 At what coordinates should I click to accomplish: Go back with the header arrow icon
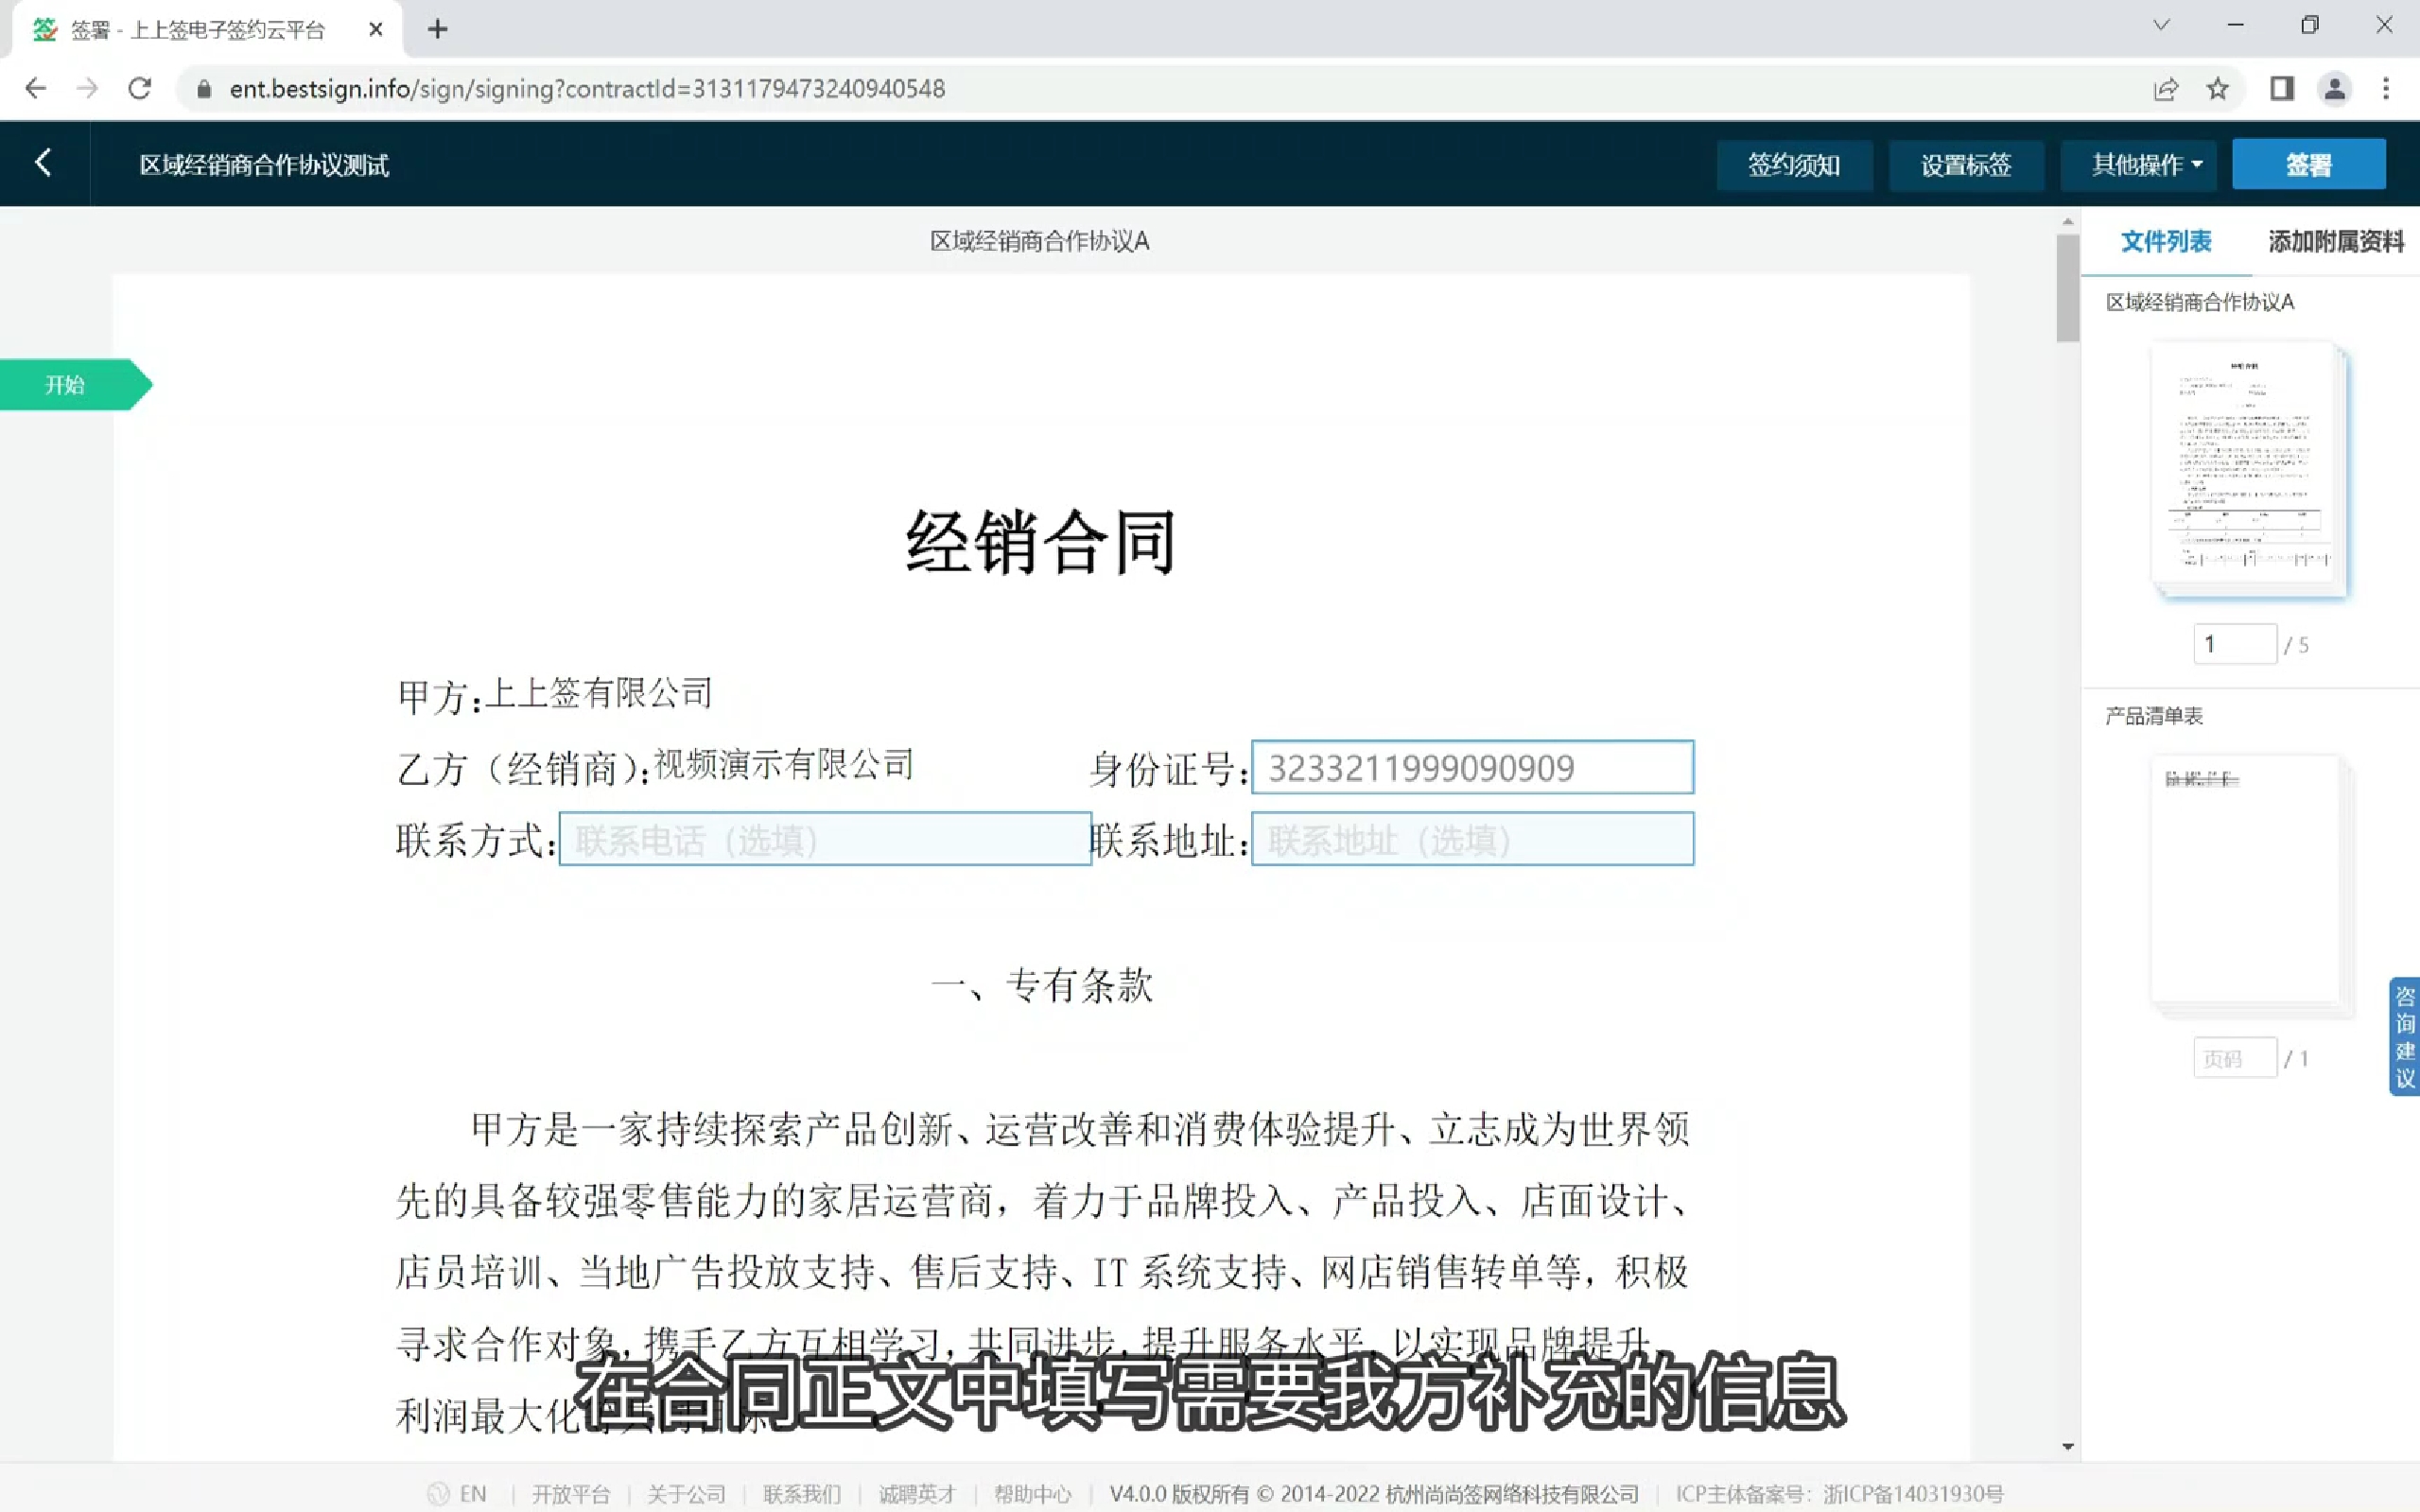(x=43, y=162)
